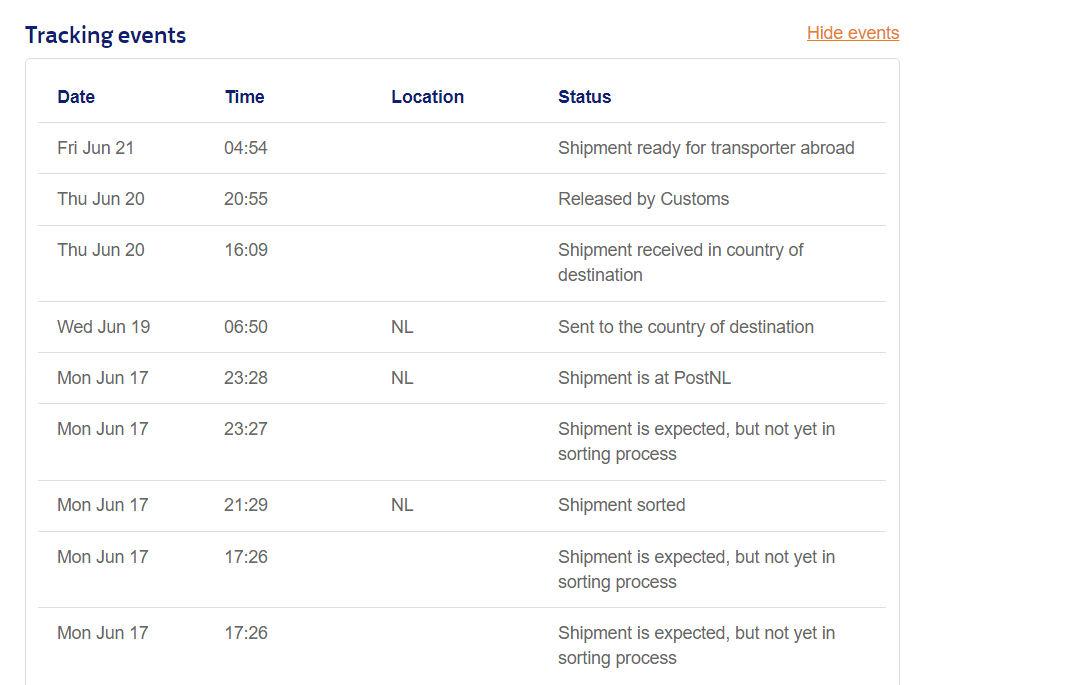Select the Fri Jun 21 date cell
Screen dimensions: 1087x685
click(x=95, y=148)
